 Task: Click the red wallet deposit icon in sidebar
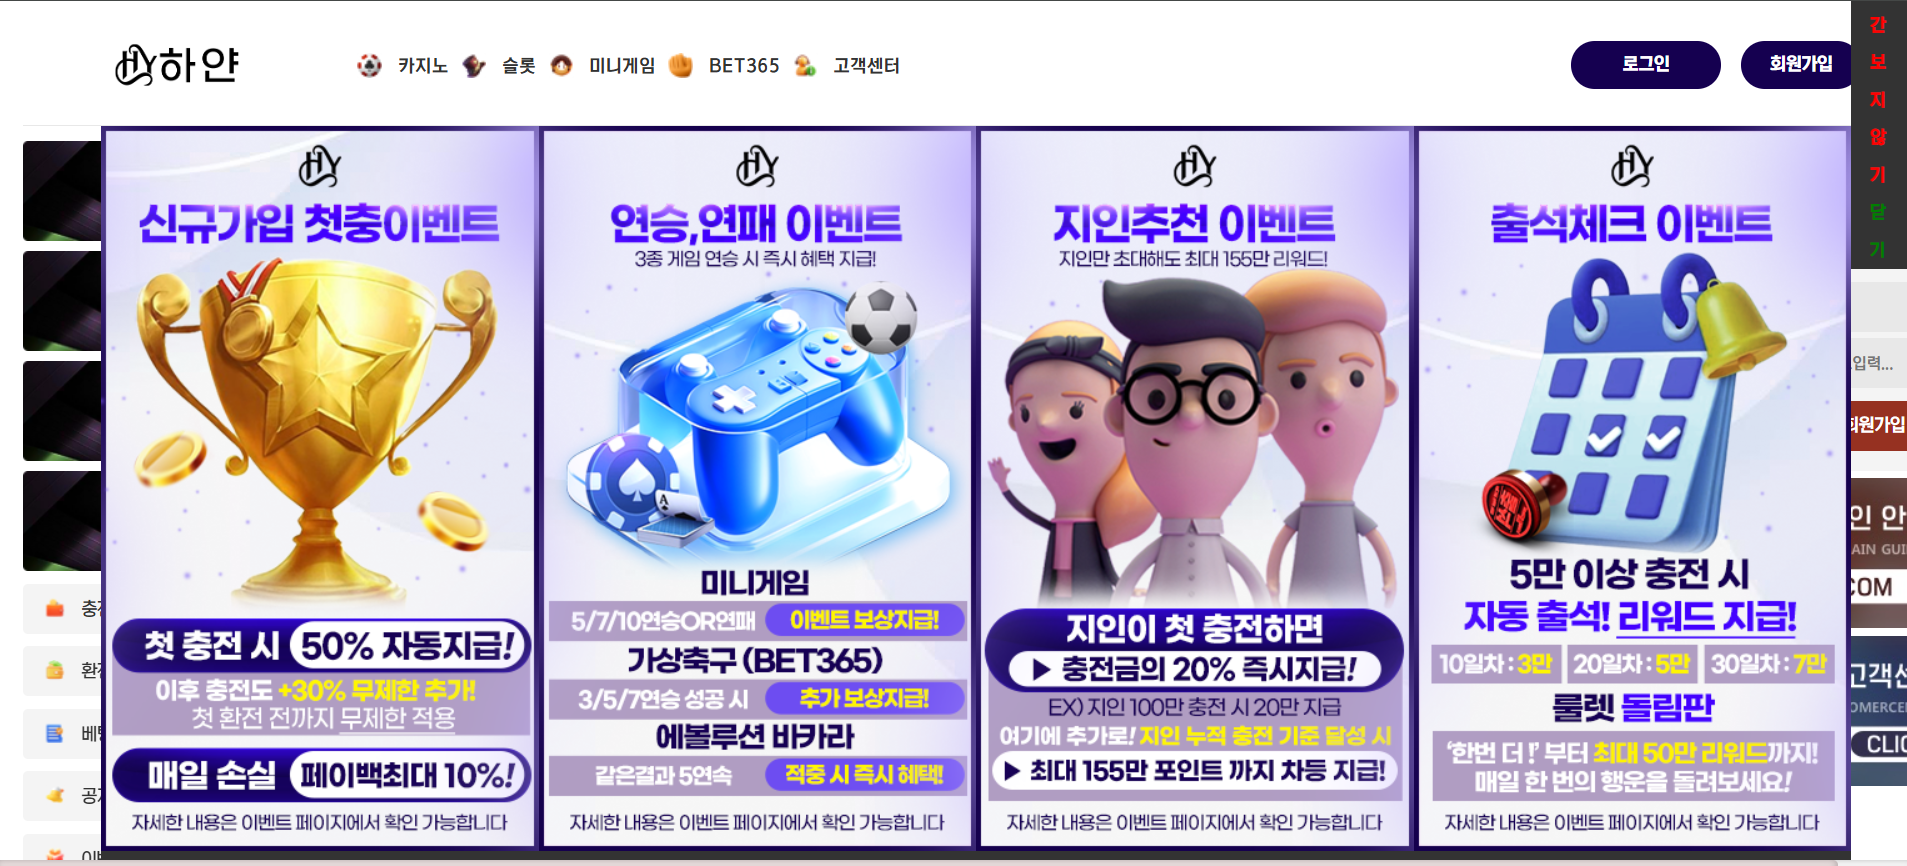tap(55, 608)
